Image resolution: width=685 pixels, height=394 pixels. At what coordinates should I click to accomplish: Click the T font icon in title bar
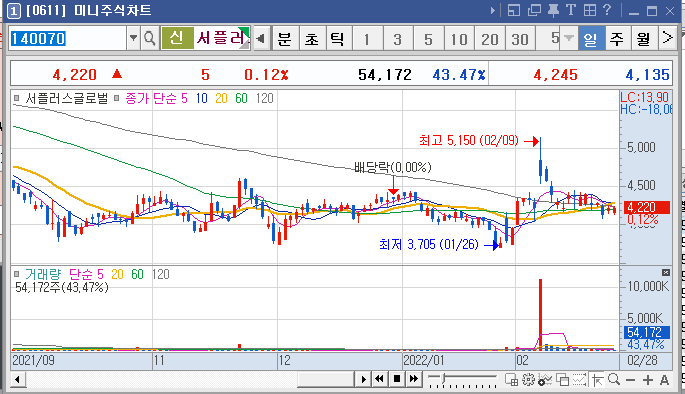571,10
